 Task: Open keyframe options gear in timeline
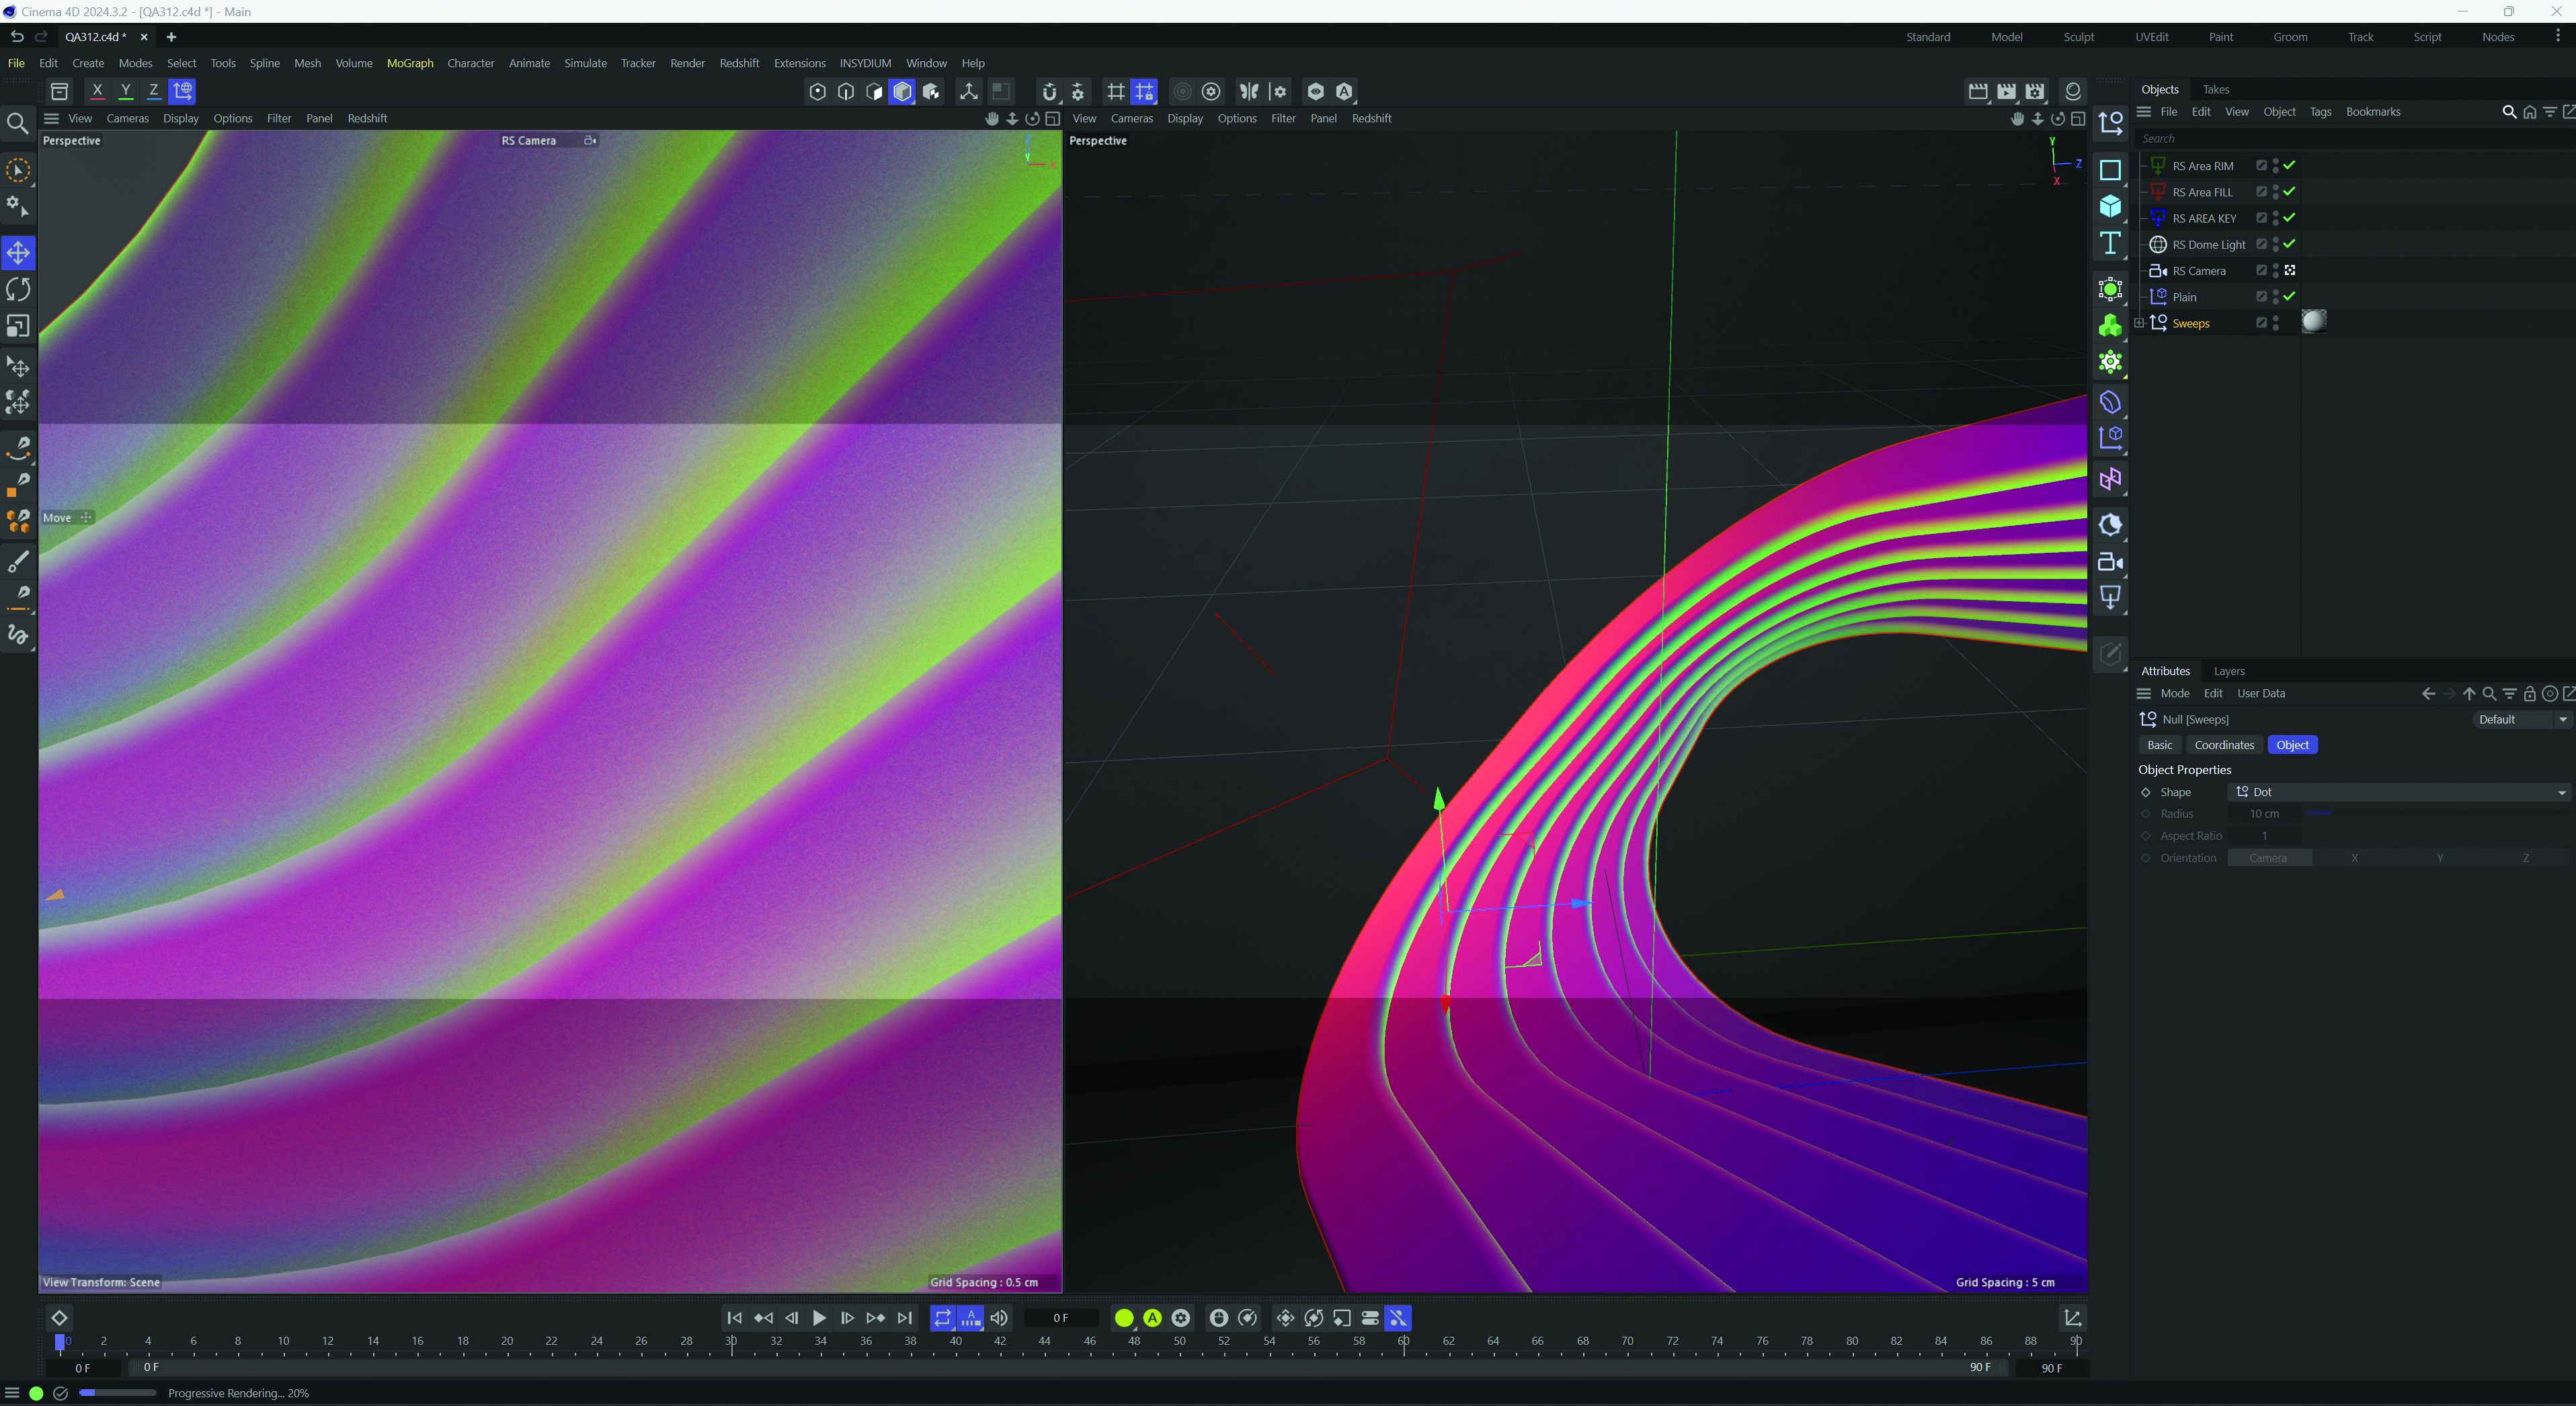(x=1181, y=1318)
